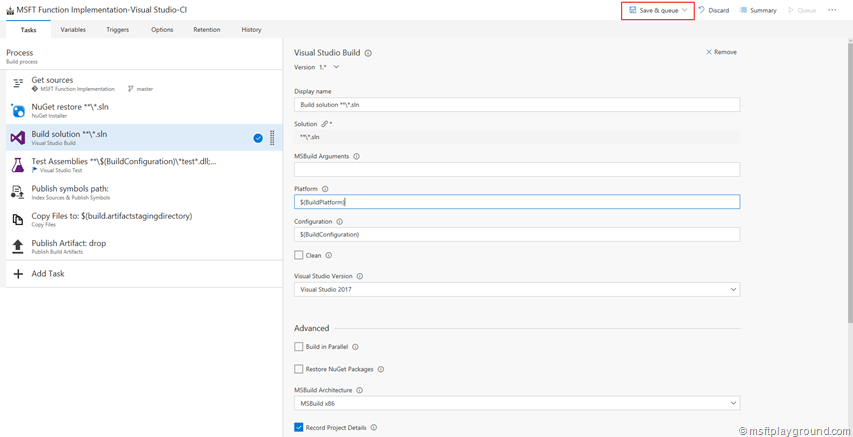This screenshot has height=437, width=853.
Task: Click the Publish symbols path icon
Action: (18, 193)
